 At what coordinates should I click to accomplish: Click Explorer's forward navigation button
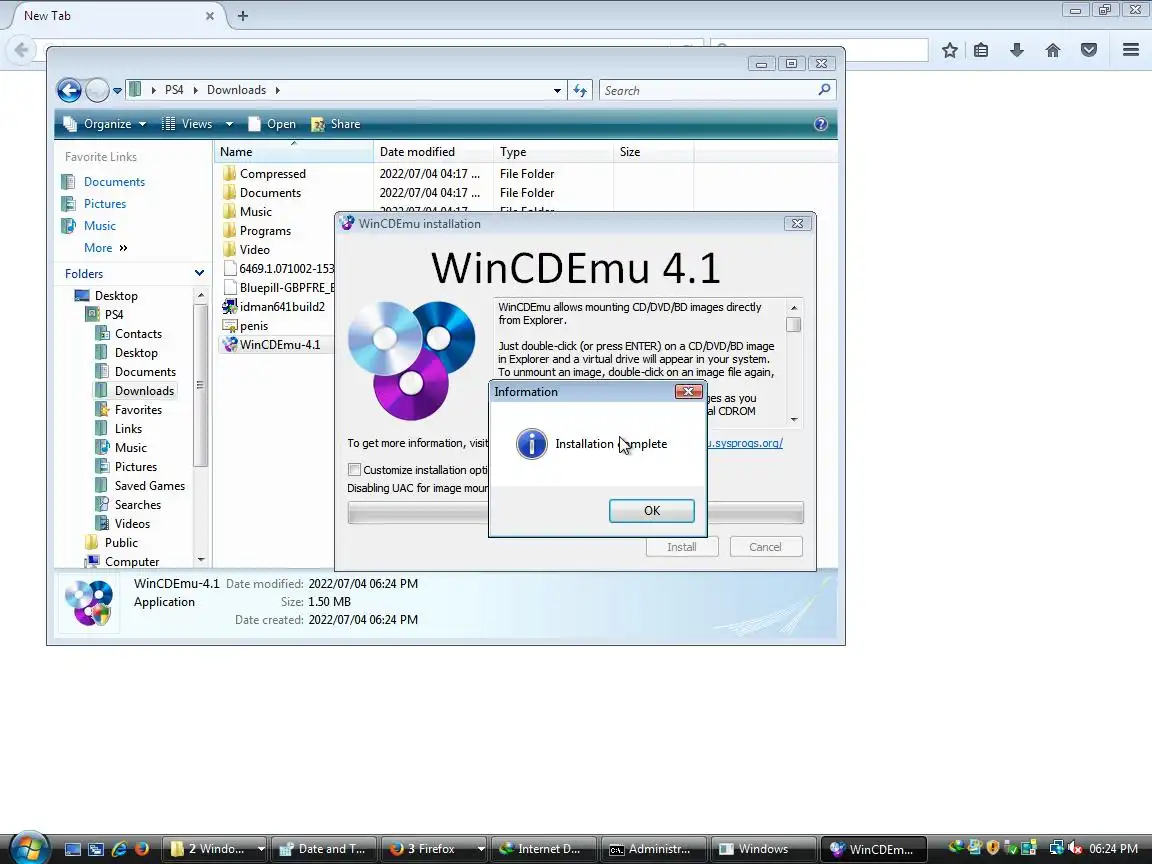tap(96, 90)
